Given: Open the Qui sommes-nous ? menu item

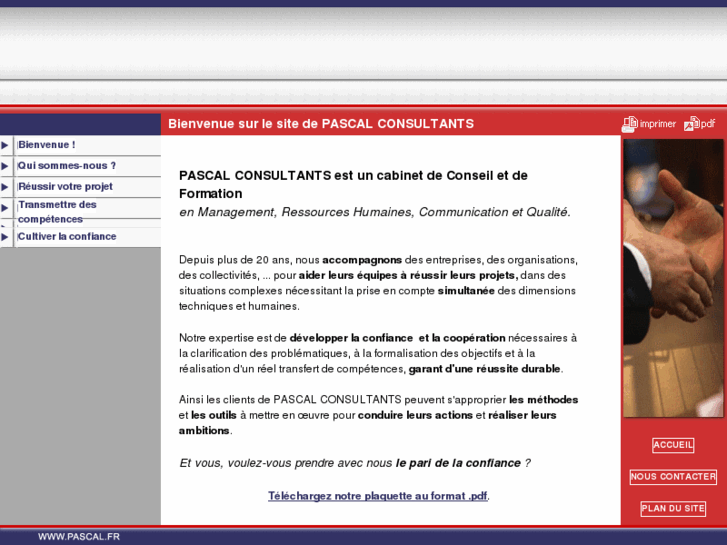Looking at the screenshot, I should (x=67, y=166).
